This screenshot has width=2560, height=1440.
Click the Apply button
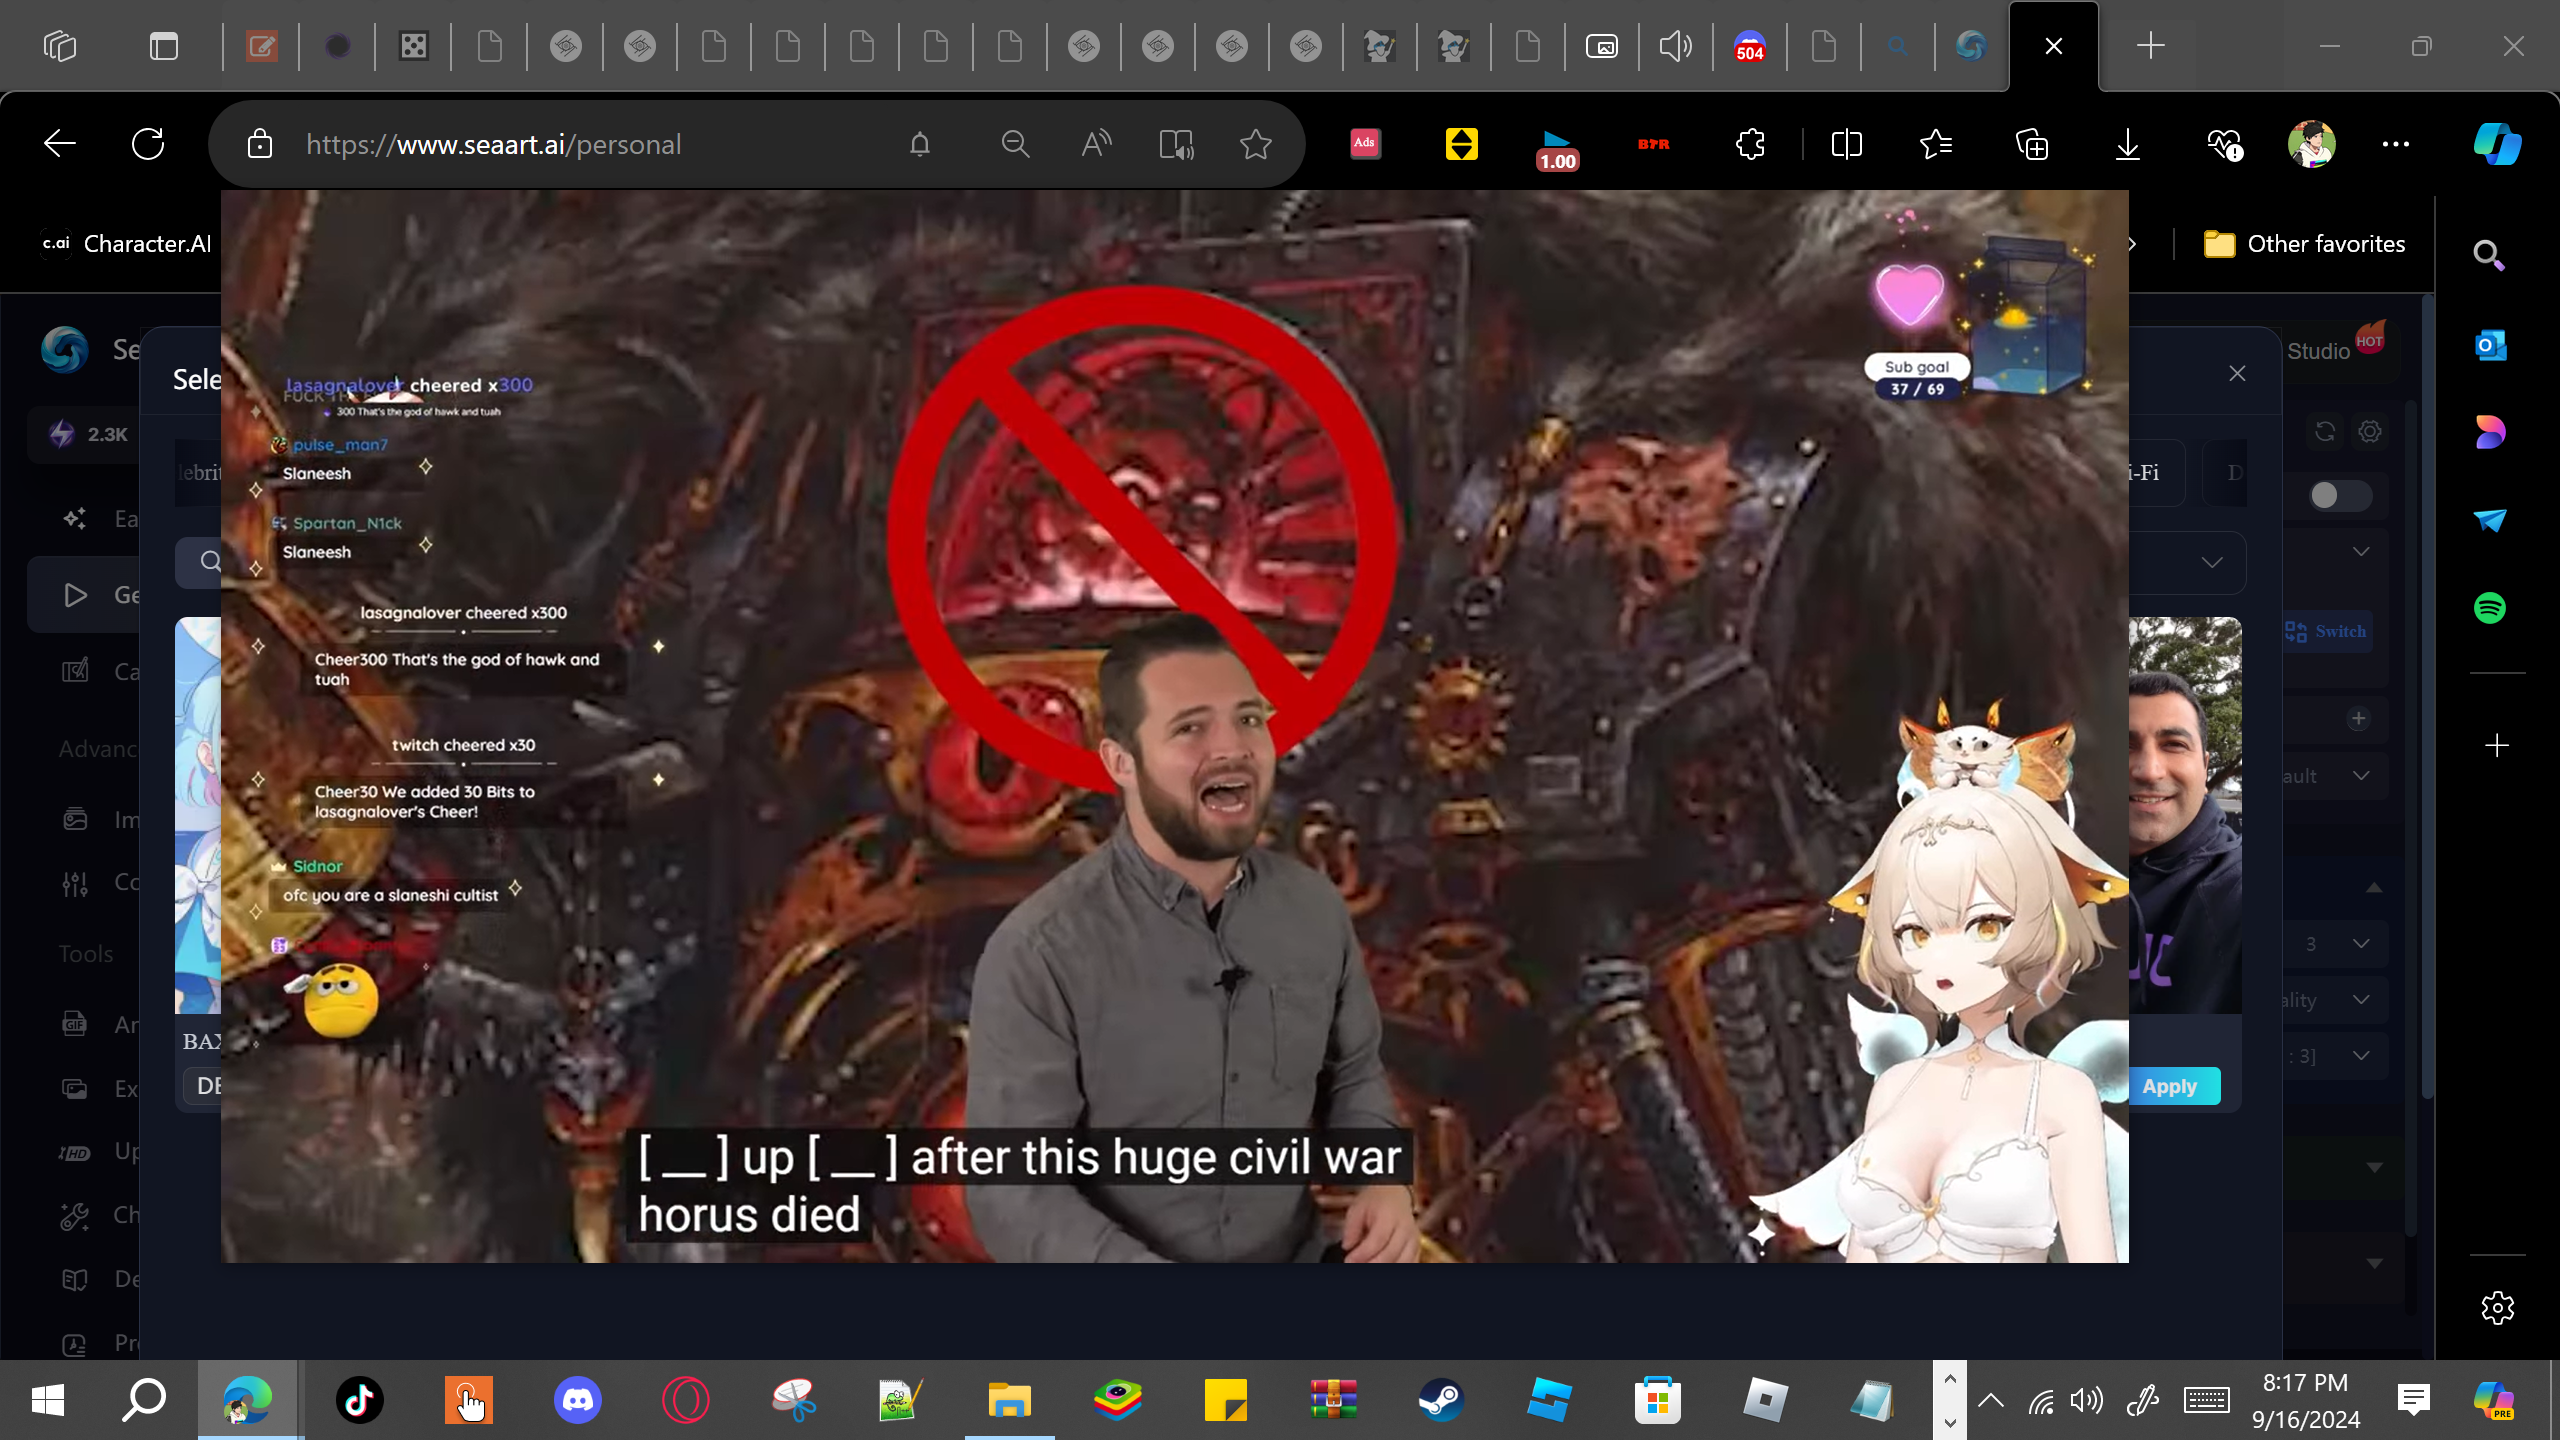pos(2170,1087)
